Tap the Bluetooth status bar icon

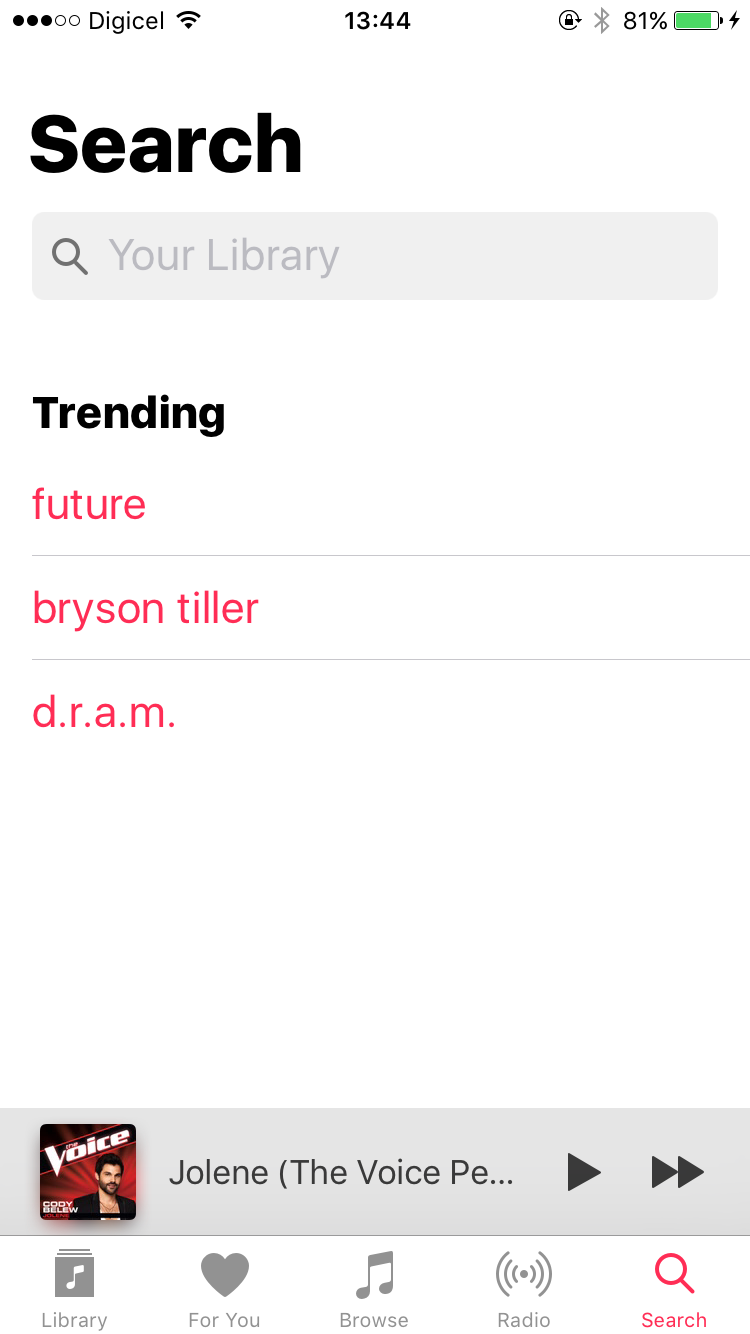(601, 21)
